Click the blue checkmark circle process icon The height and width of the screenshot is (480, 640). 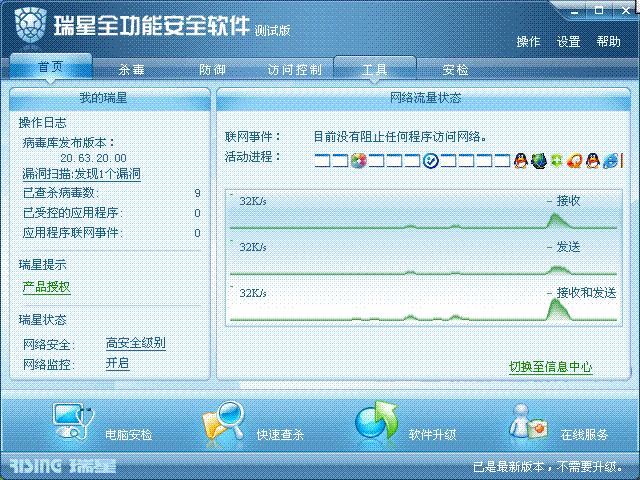tap(430, 161)
